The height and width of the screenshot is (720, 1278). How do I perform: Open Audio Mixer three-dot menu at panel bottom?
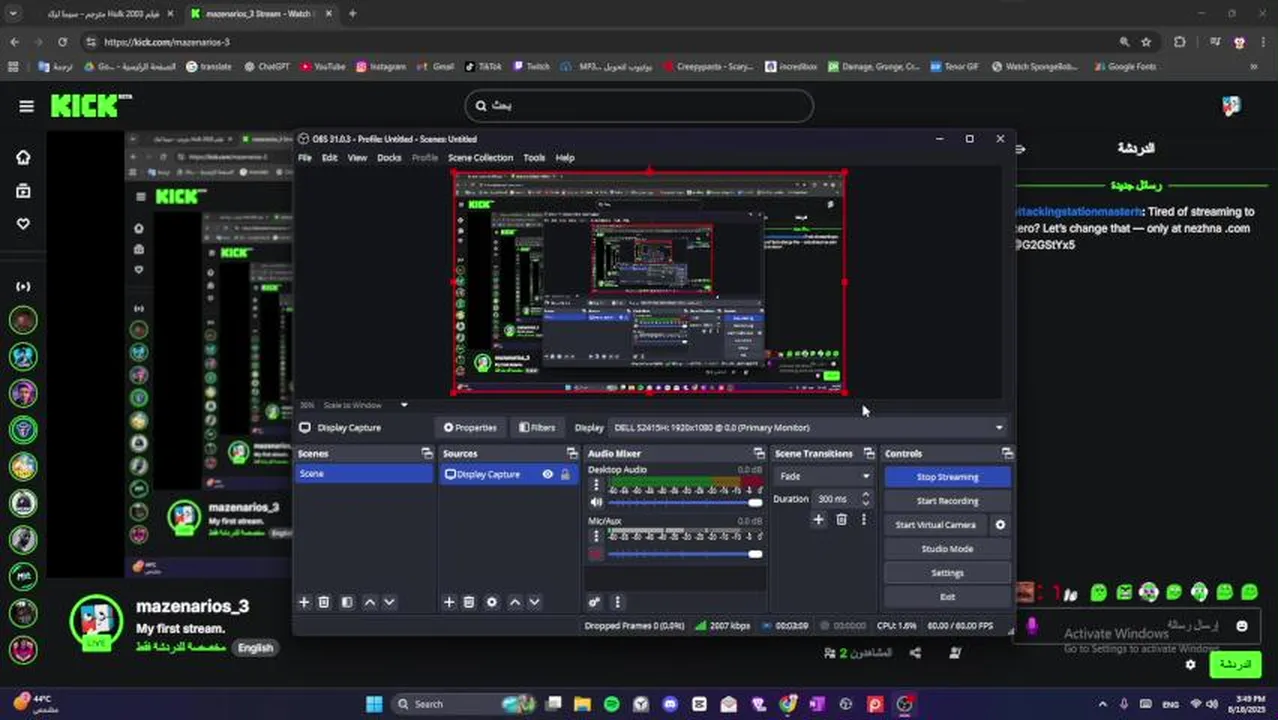[x=617, y=602]
